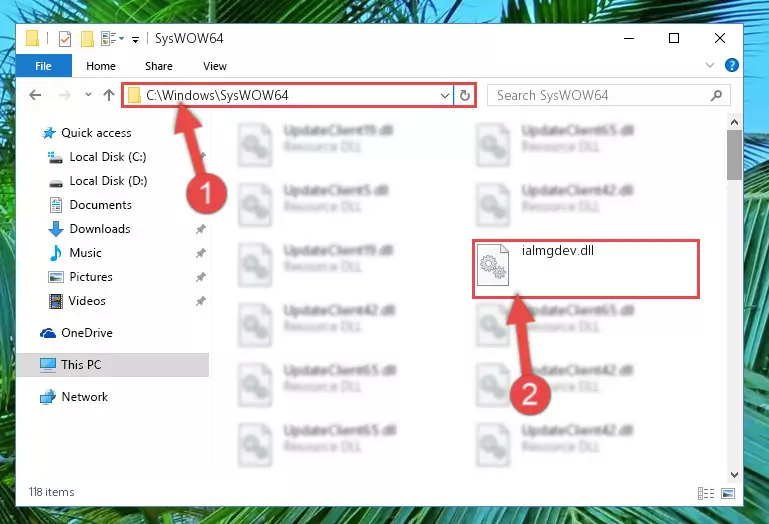The image size is (769, 524).
Task: Go up one folder level arrow
Action: point(109,95)
